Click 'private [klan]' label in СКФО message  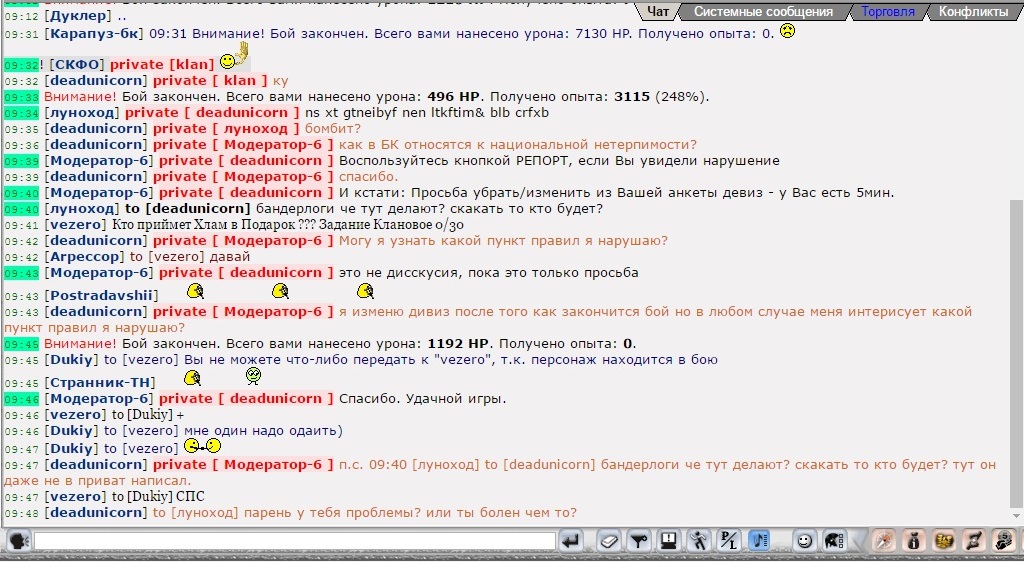[162, 65]
